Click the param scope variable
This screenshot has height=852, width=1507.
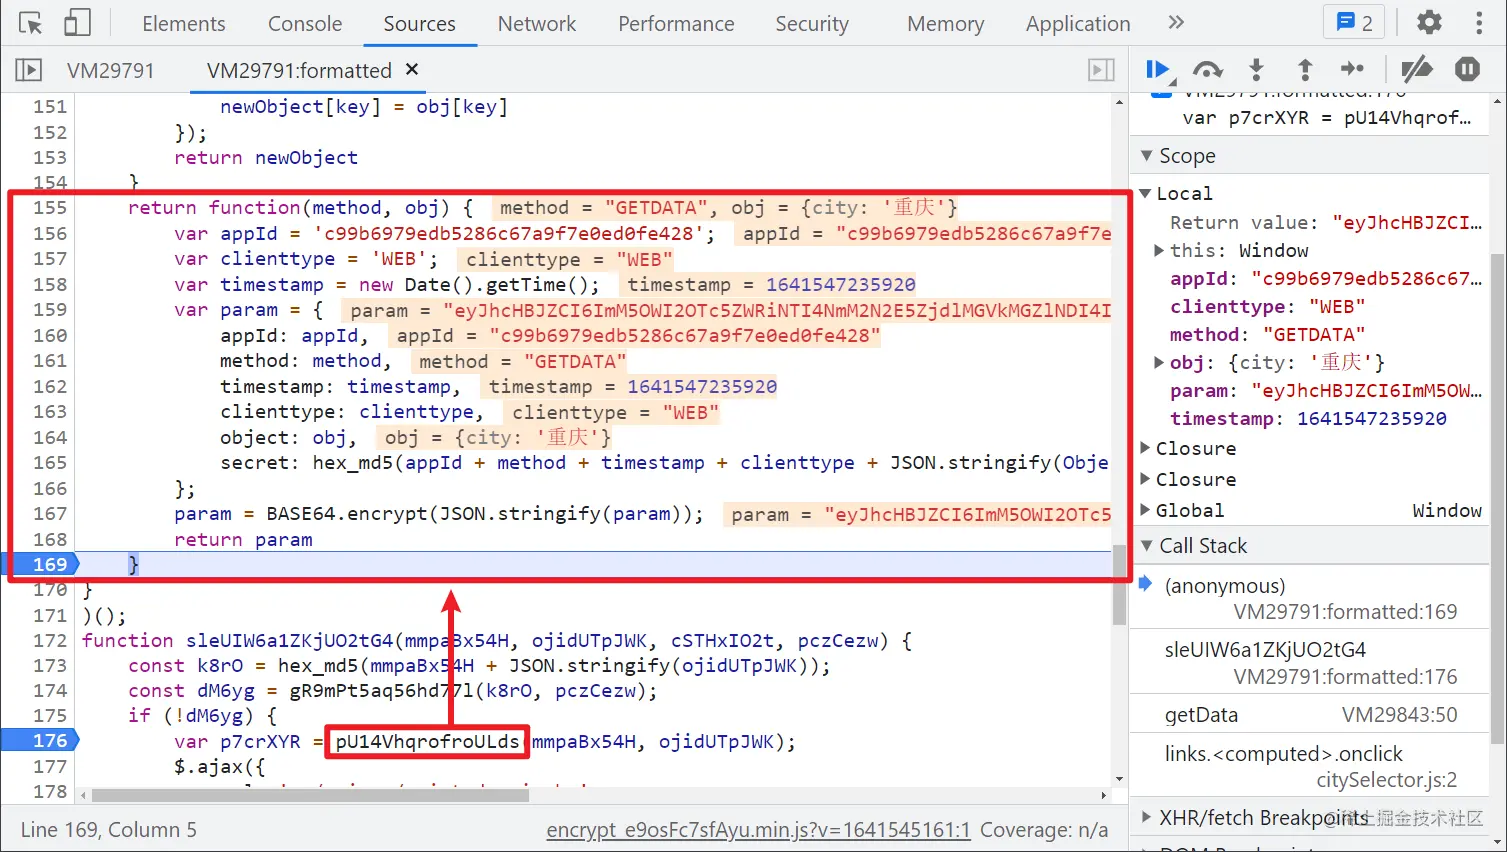point(1326,390)
